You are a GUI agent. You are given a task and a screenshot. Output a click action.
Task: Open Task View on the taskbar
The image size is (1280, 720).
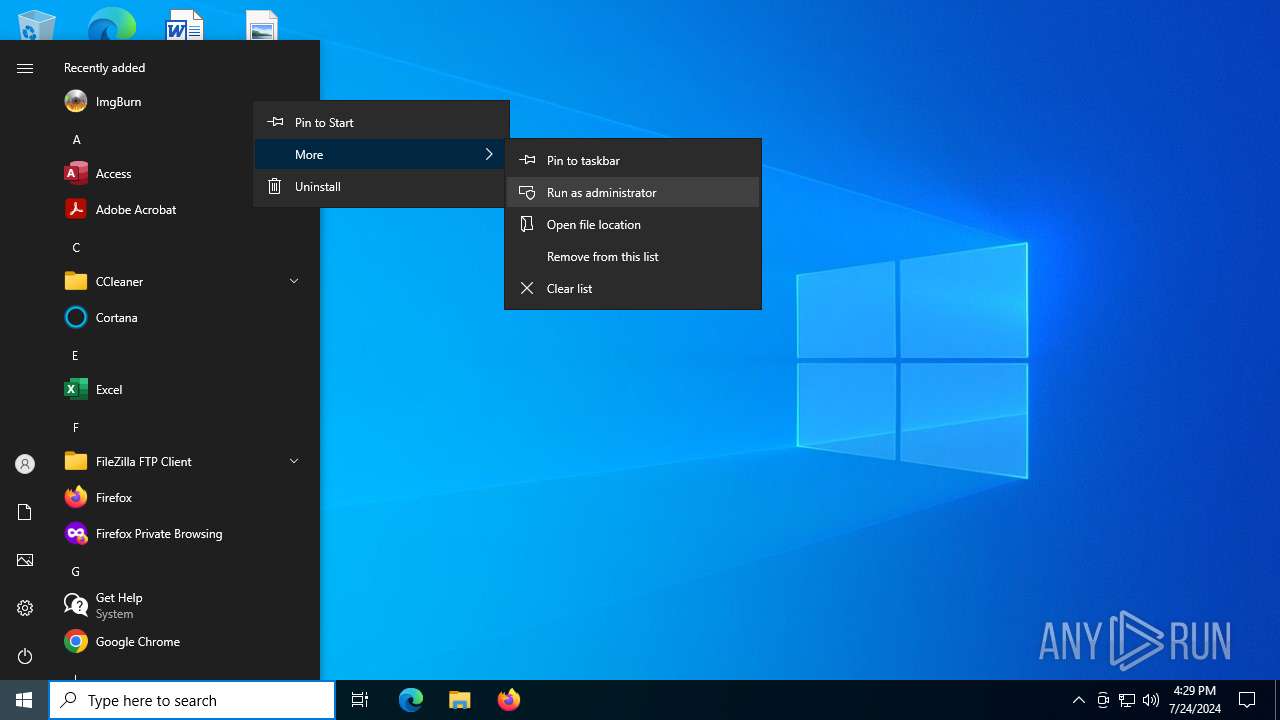pos(360,700)
